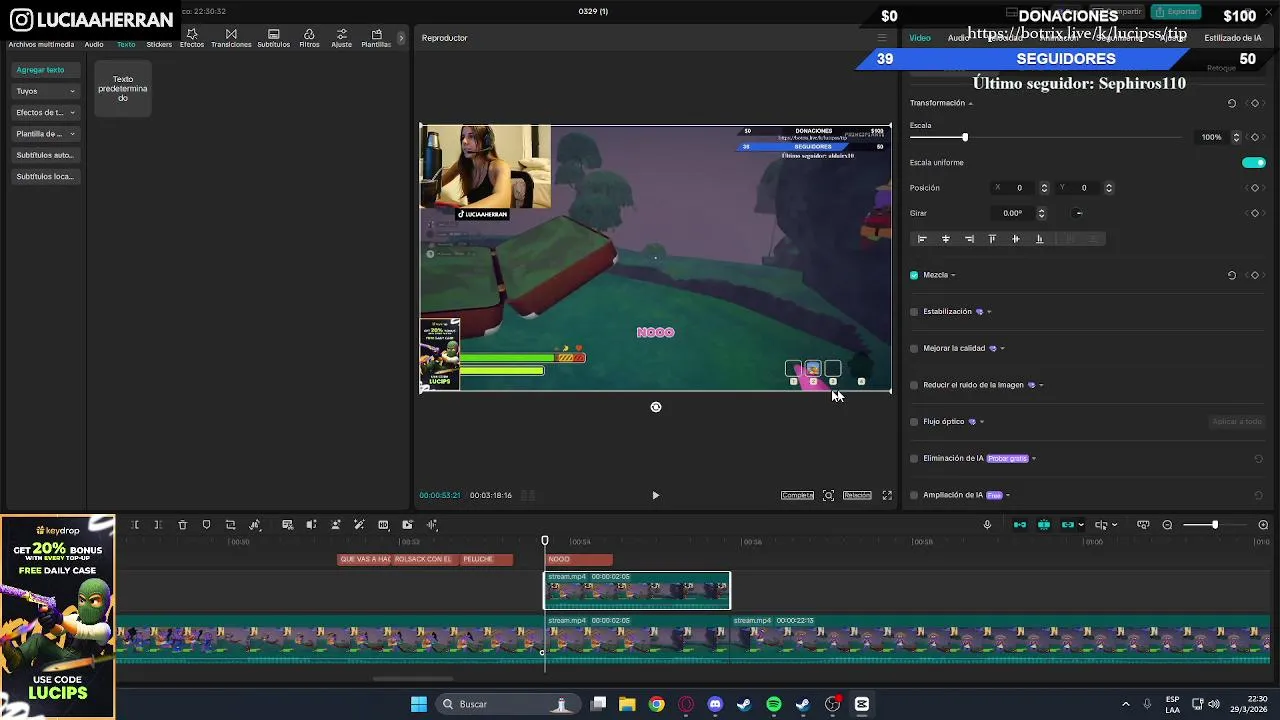Expand the Plantilla de texto dropdown
Image resolution: width=1280 pixels, height=720 pixels.
pyautogui.click(x=45, y=134)
